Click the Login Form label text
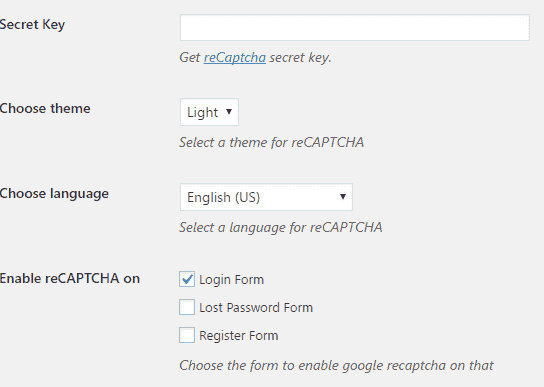This screenshot has width=544, height=387. click(231, 280)
